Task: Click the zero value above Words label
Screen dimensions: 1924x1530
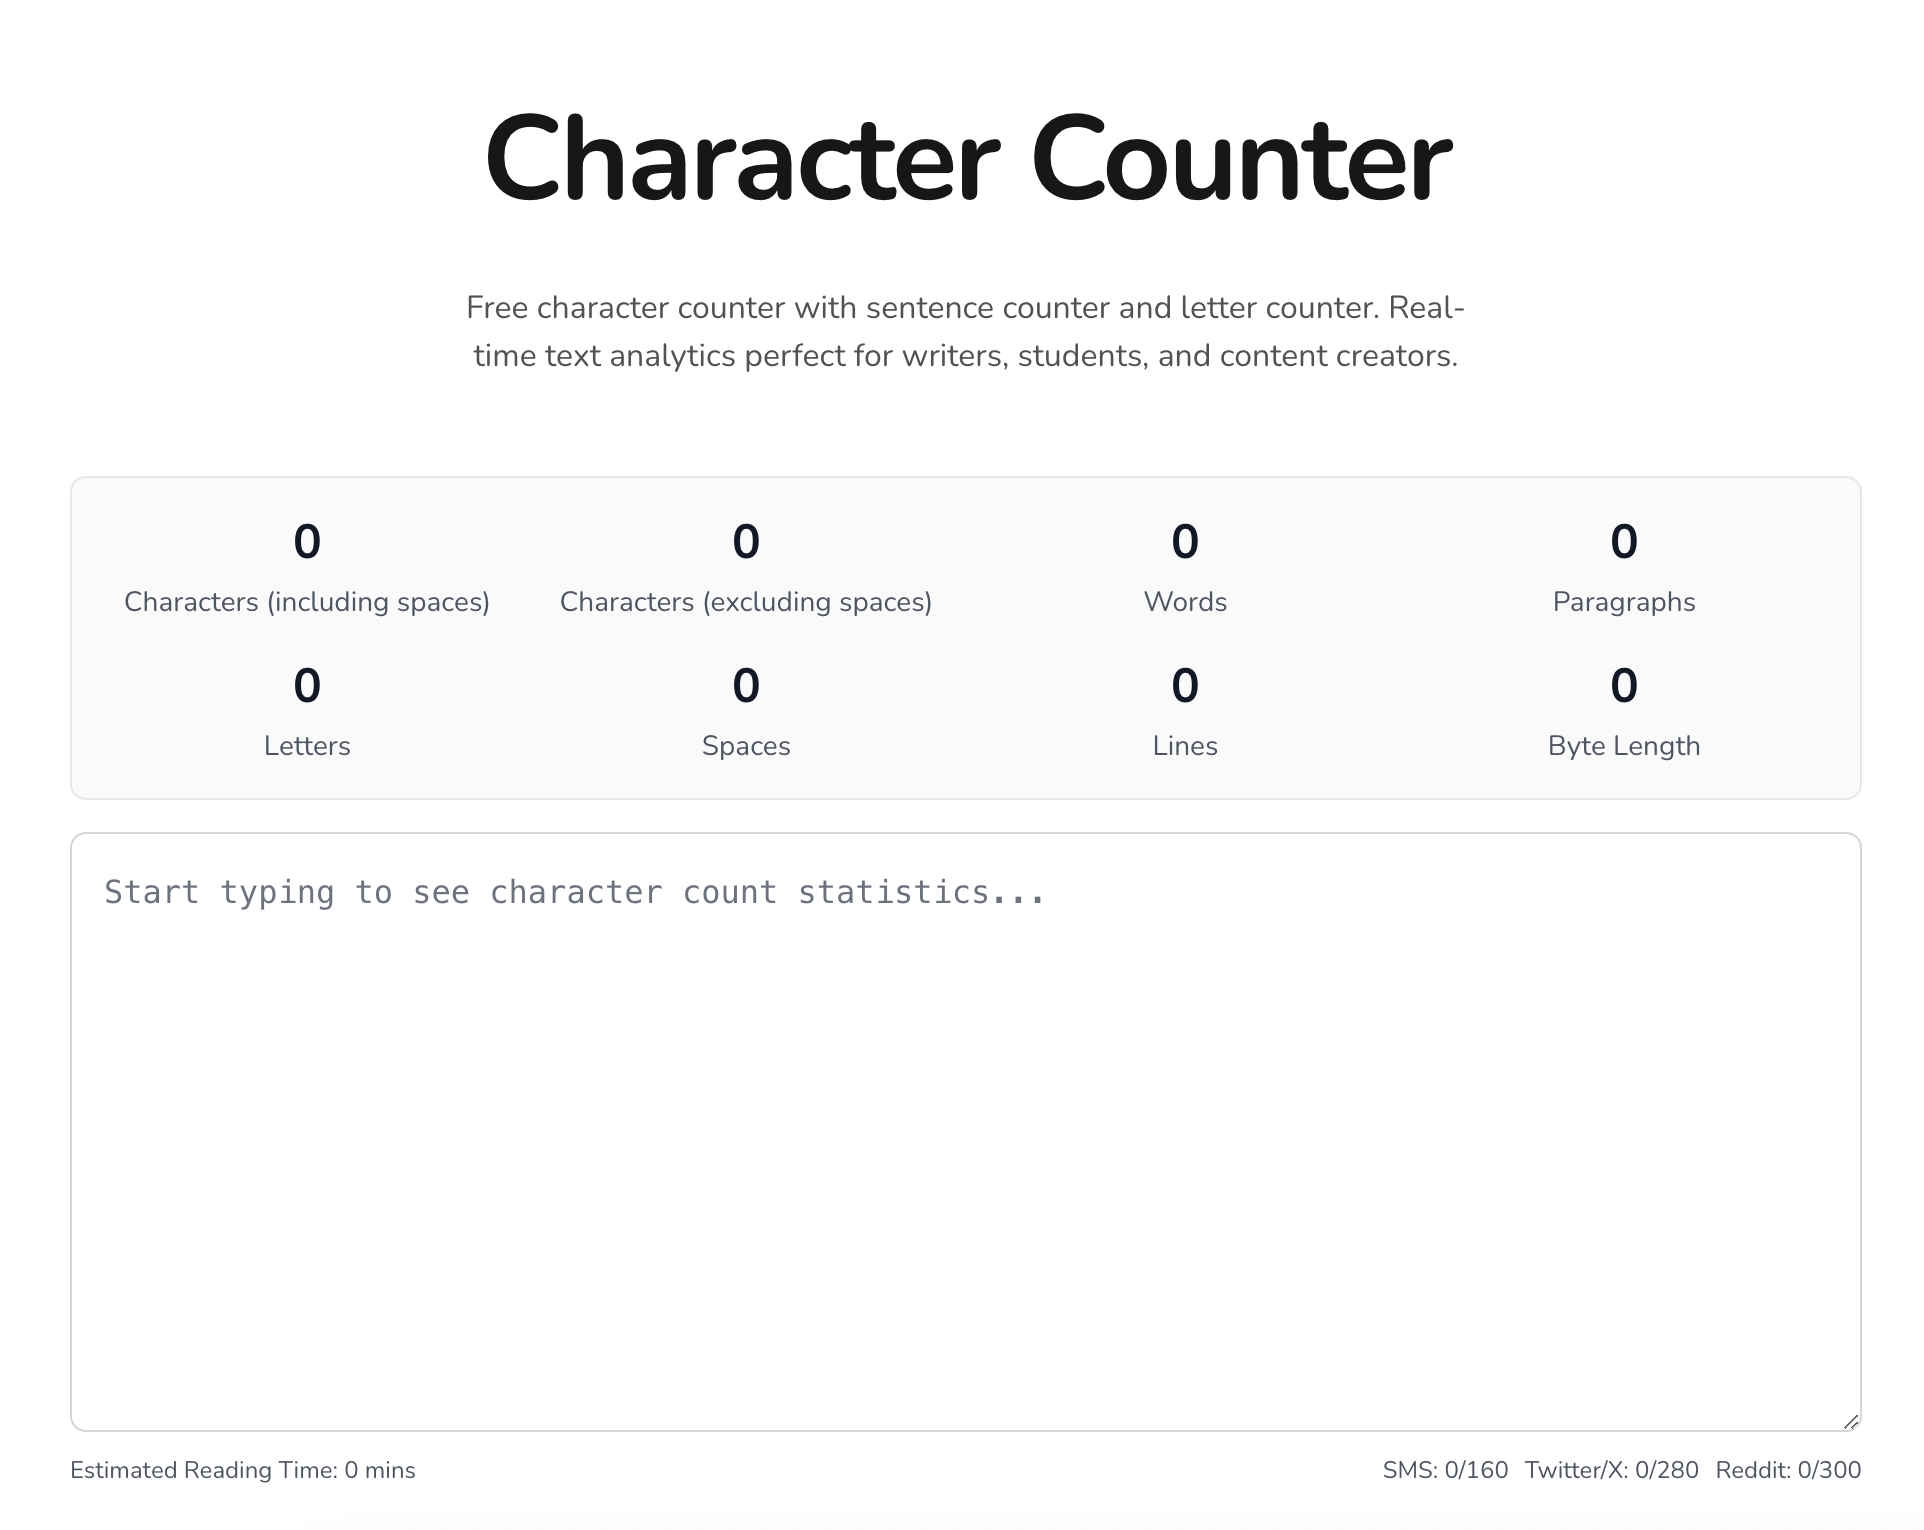Action: point(1184,540)
